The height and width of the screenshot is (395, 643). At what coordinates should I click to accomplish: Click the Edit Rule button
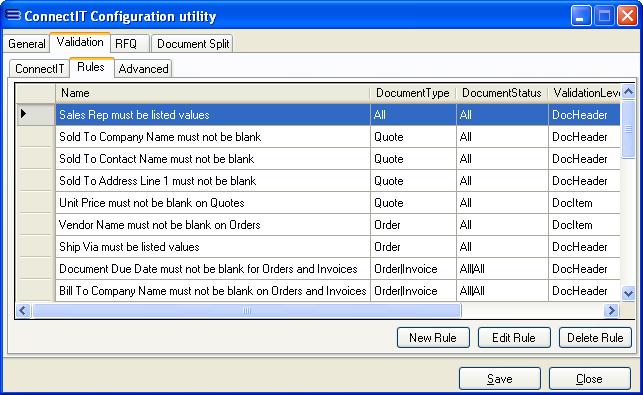point(514,338)
